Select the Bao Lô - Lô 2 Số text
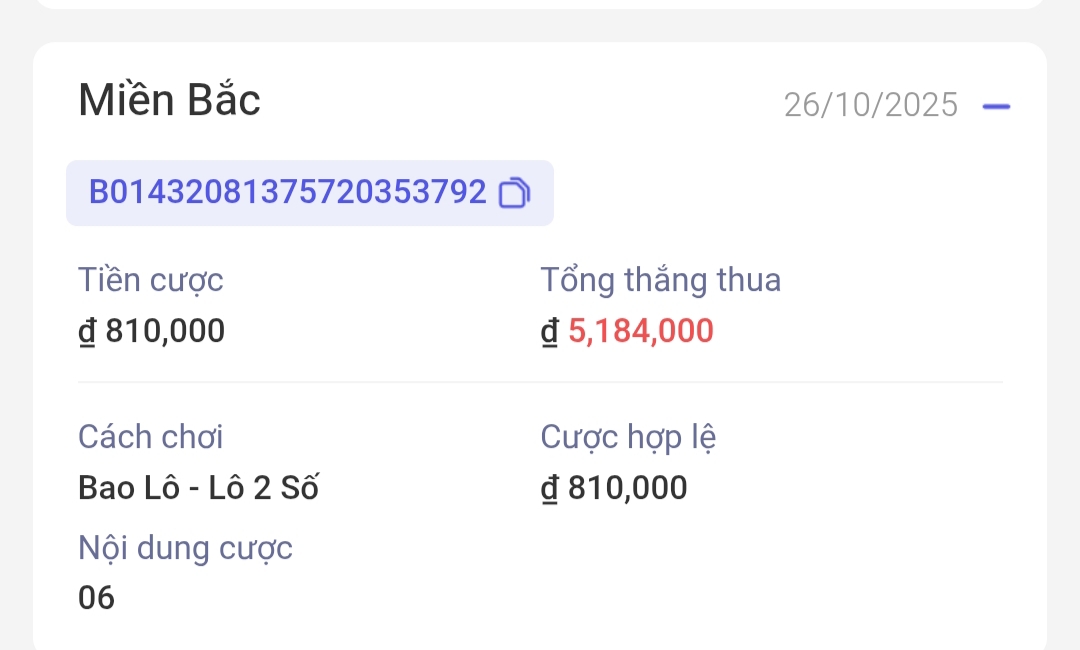 pos(198,488)
